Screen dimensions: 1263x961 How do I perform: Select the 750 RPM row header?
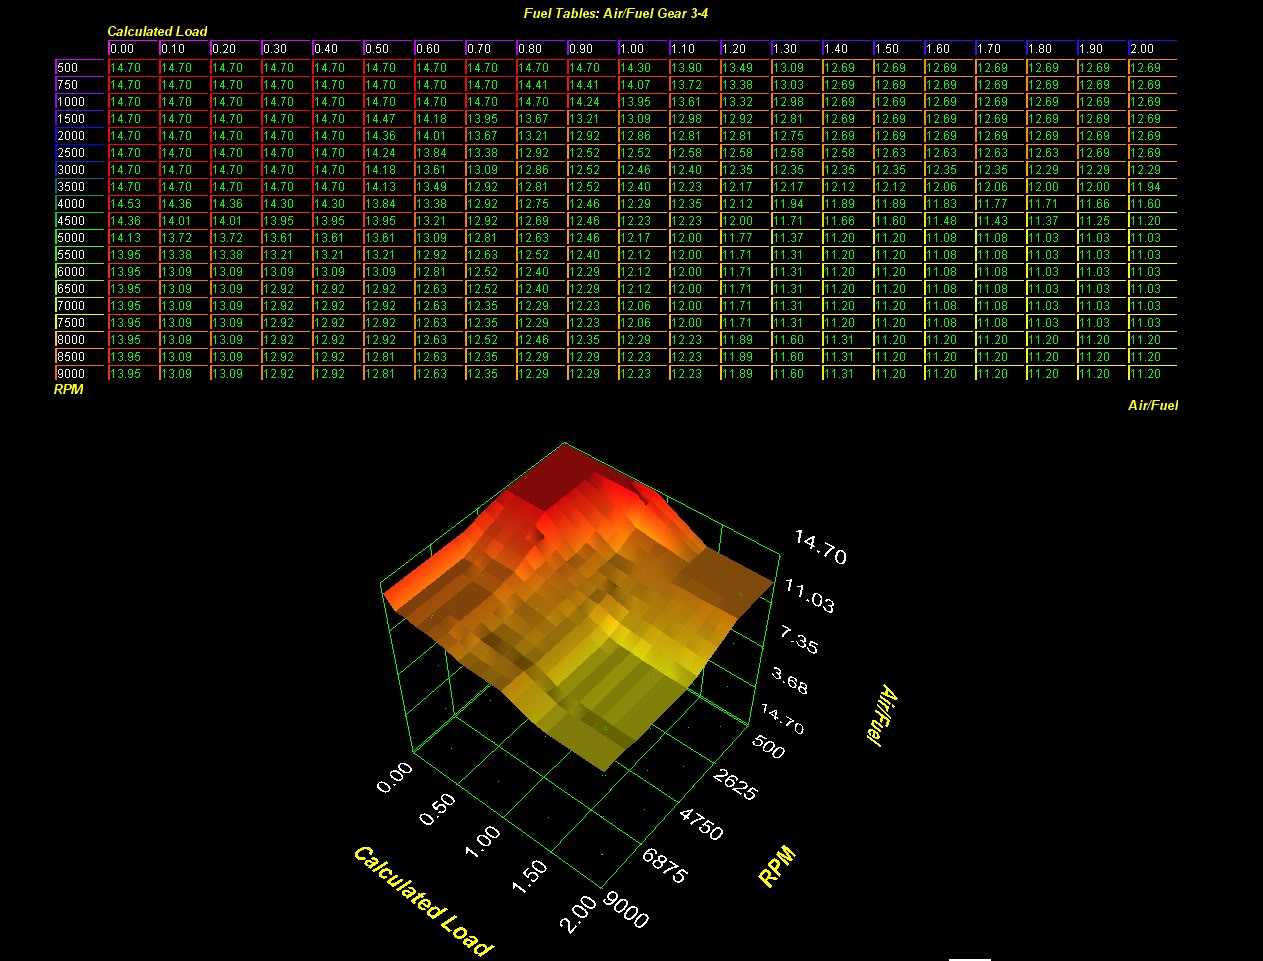pos(79,85)
